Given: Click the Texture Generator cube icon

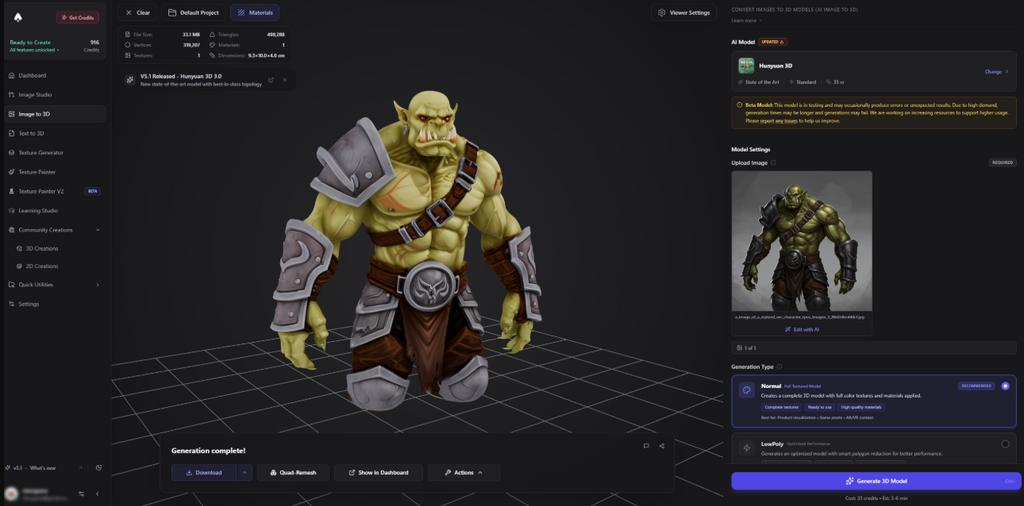Looking at the screenshot, I should pos(12,153).
